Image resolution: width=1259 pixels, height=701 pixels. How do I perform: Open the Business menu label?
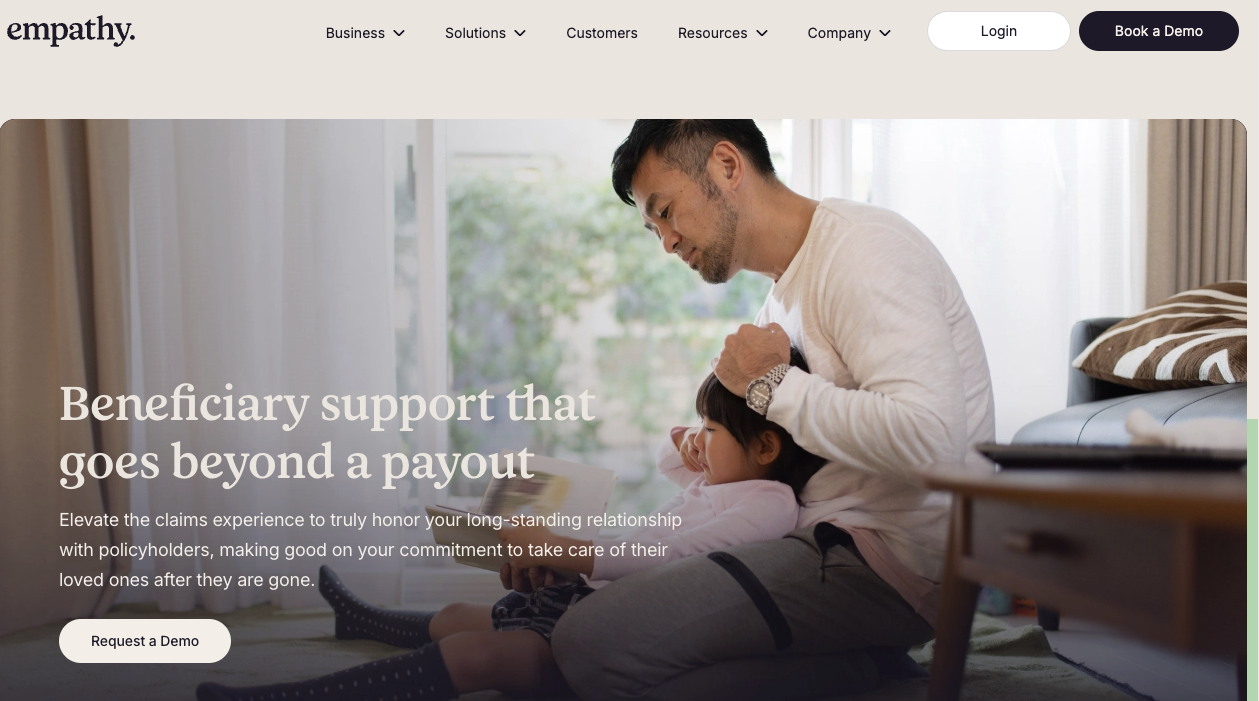point(355,33)
